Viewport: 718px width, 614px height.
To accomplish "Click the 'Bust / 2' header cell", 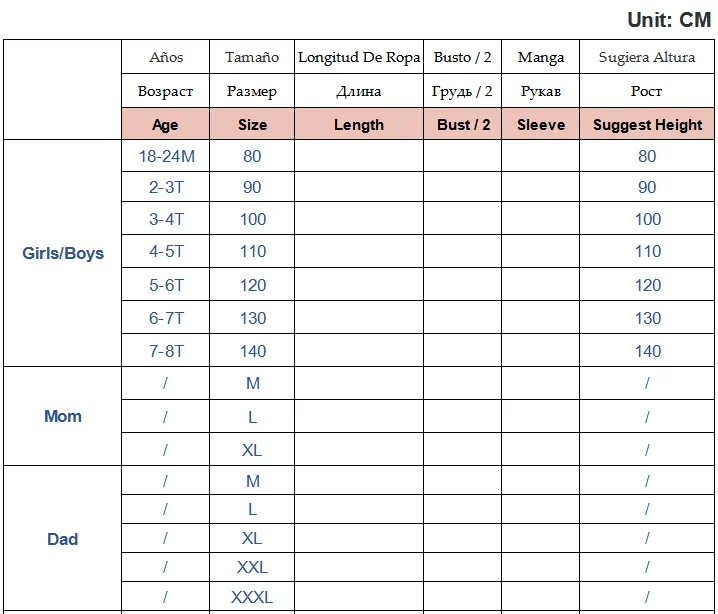I will (x=462, y=125).
